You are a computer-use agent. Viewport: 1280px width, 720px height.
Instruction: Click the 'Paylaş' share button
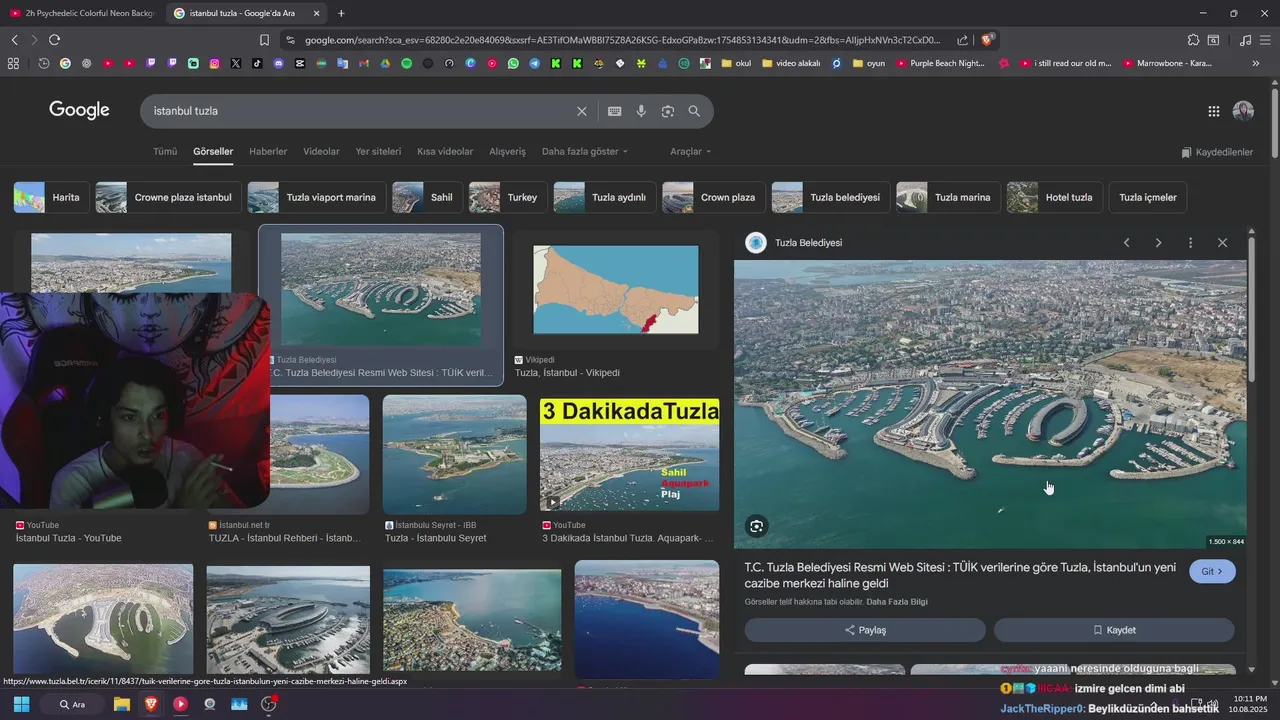tap(865, 630)
